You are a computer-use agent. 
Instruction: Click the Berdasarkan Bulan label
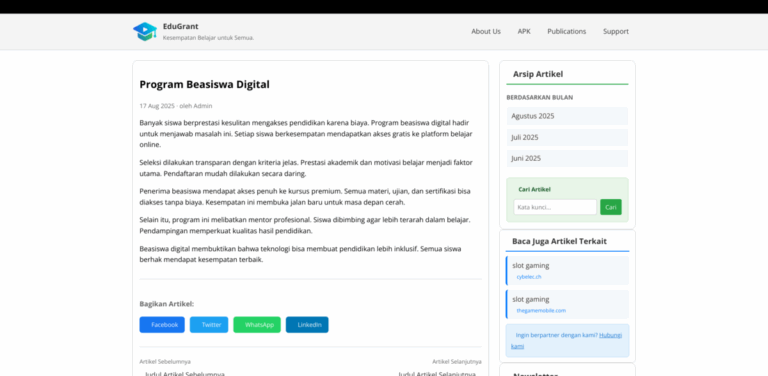pos(540,97)
